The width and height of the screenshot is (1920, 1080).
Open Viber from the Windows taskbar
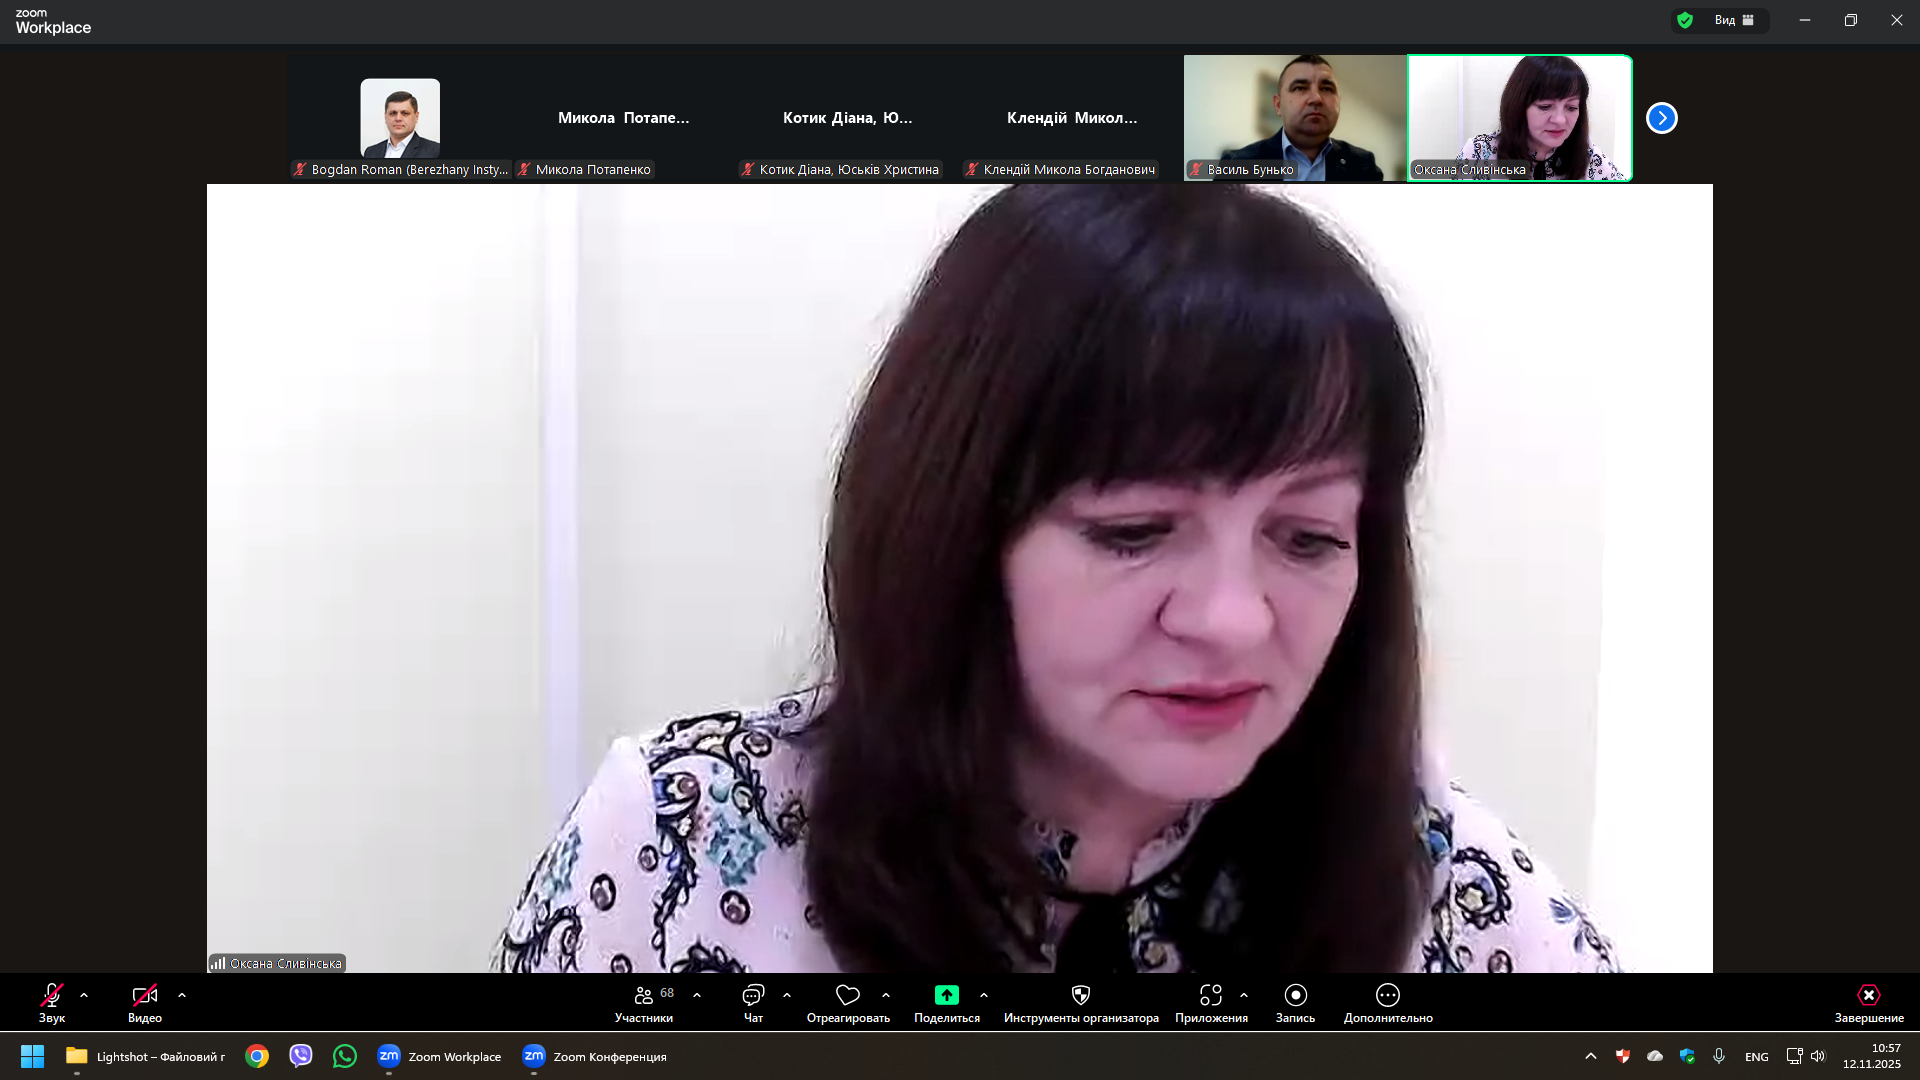(300, 1056)
